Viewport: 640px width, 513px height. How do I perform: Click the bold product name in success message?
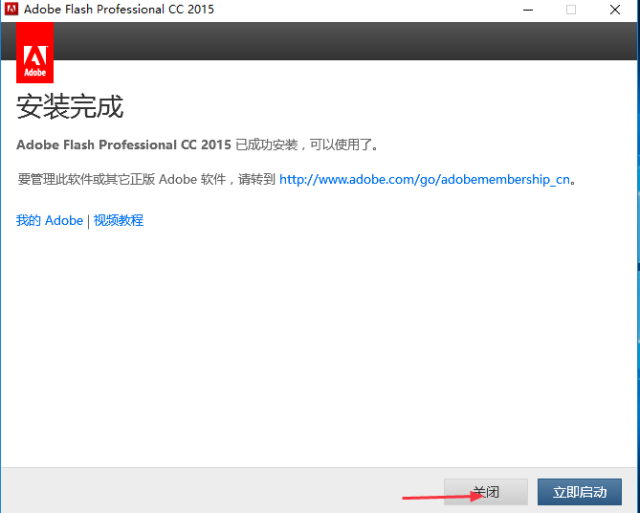click(x=123, y=145)
